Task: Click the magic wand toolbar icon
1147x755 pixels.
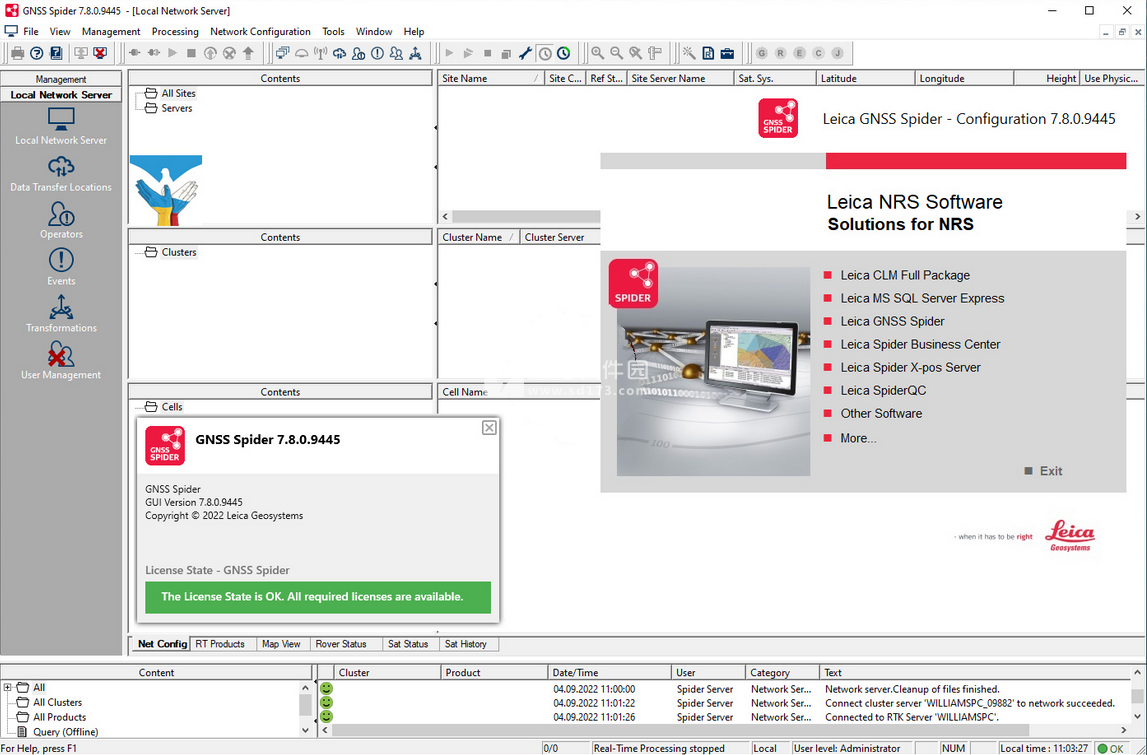Action: pos(689,53)
